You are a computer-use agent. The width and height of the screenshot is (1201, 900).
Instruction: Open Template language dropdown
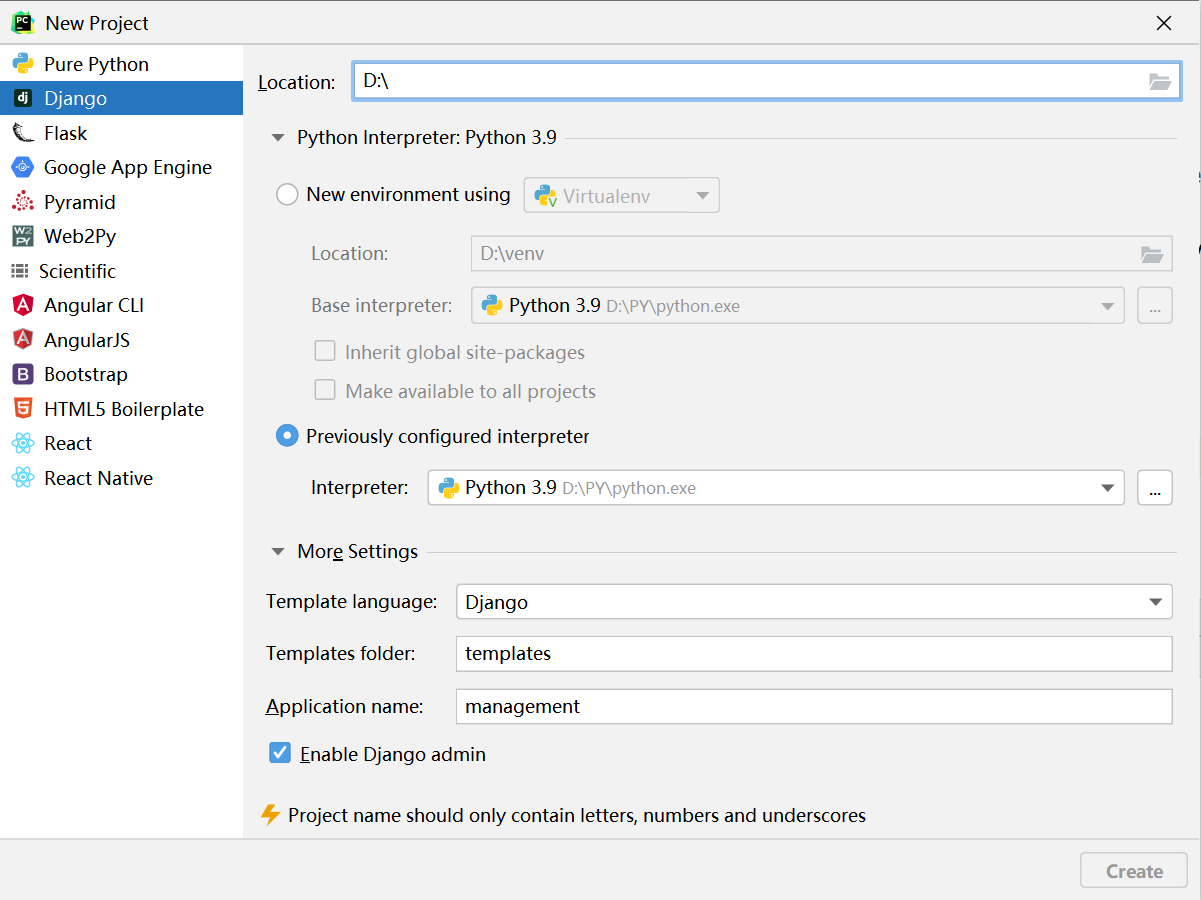[1155, 602]
